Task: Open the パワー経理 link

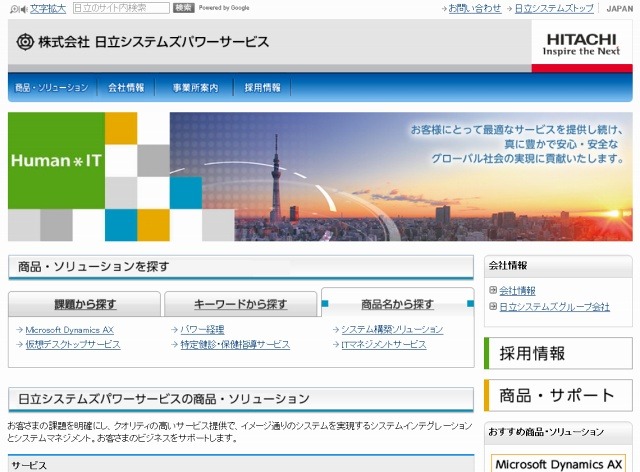Action: click(202, 330)
